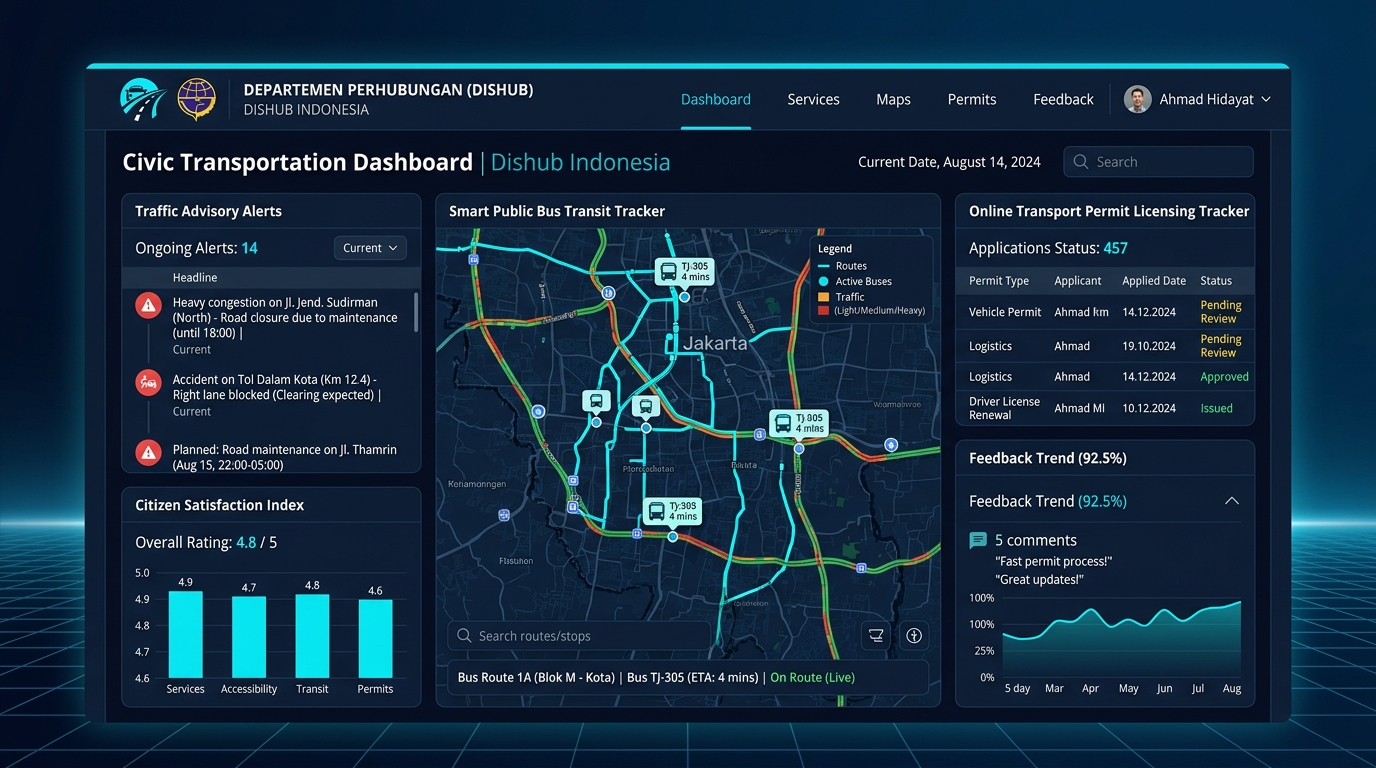Go to the Maps tab

click(893, 99)
